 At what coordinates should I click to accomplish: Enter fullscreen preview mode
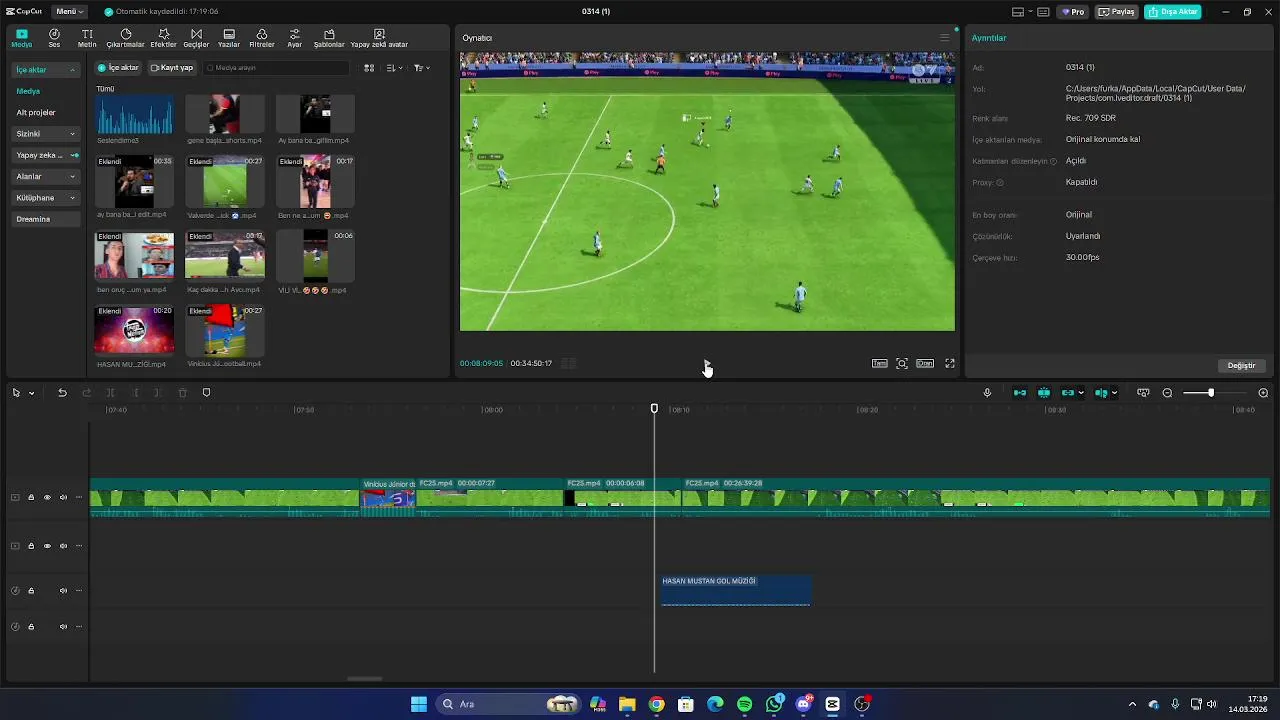pyautogui.click(x=950, y=364)
